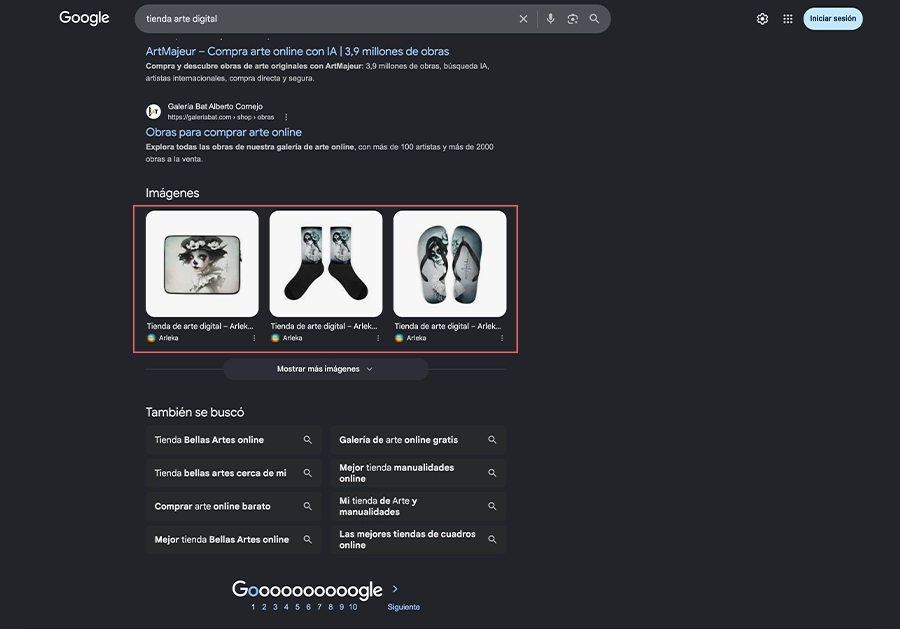This screenshot has height=629, width=900.
Task: Open the black socks image thumbnail
Action: [326, 263]
